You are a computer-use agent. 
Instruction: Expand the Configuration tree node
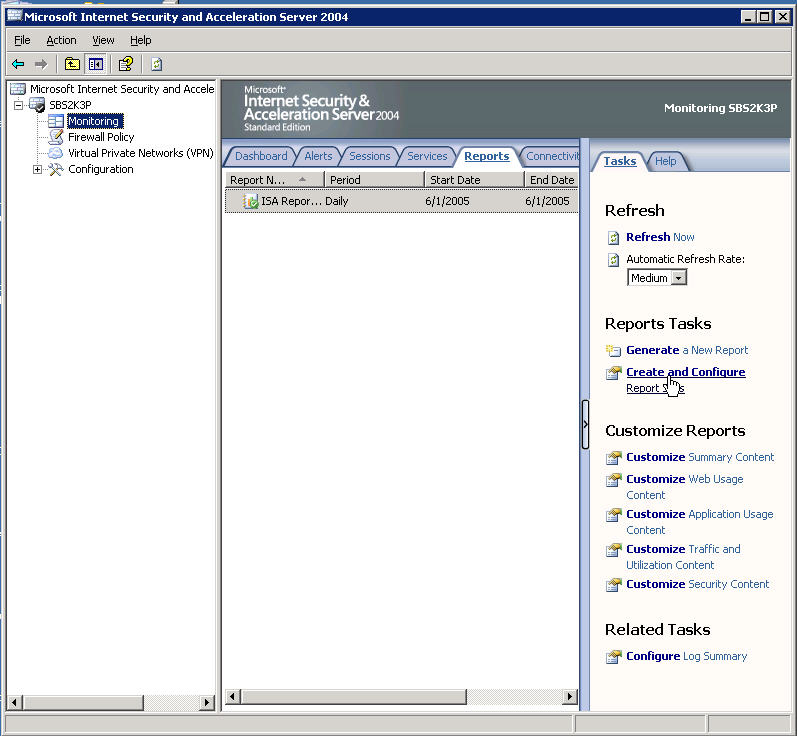coord(37,169)
